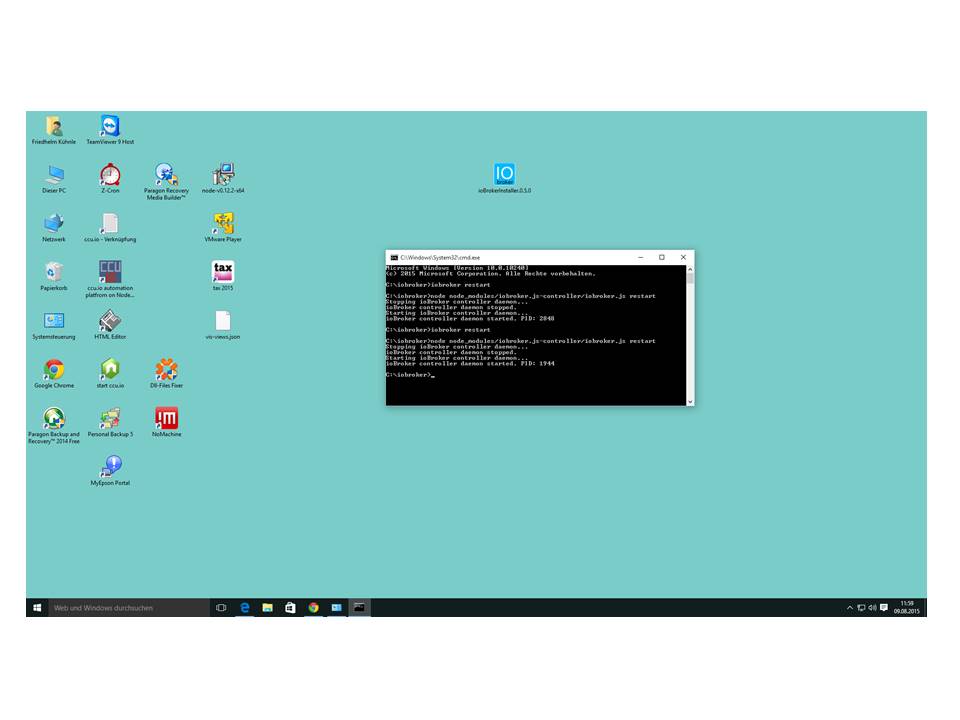Select ccu.io automation platform icon
This screenshot has height=720, width=960.
(x=110, y=279)
